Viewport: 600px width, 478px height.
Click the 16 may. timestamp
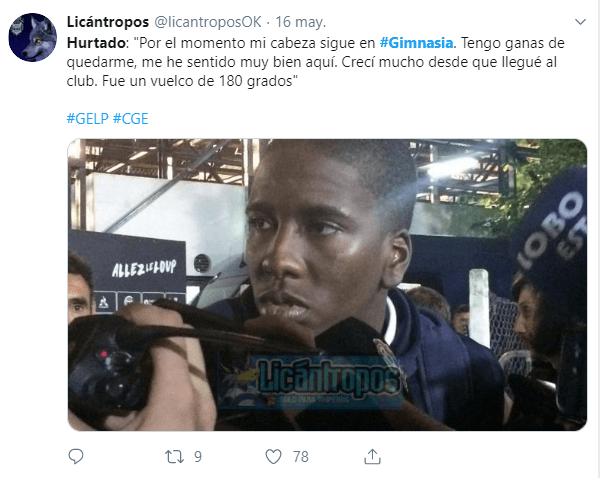click(300, 22)
